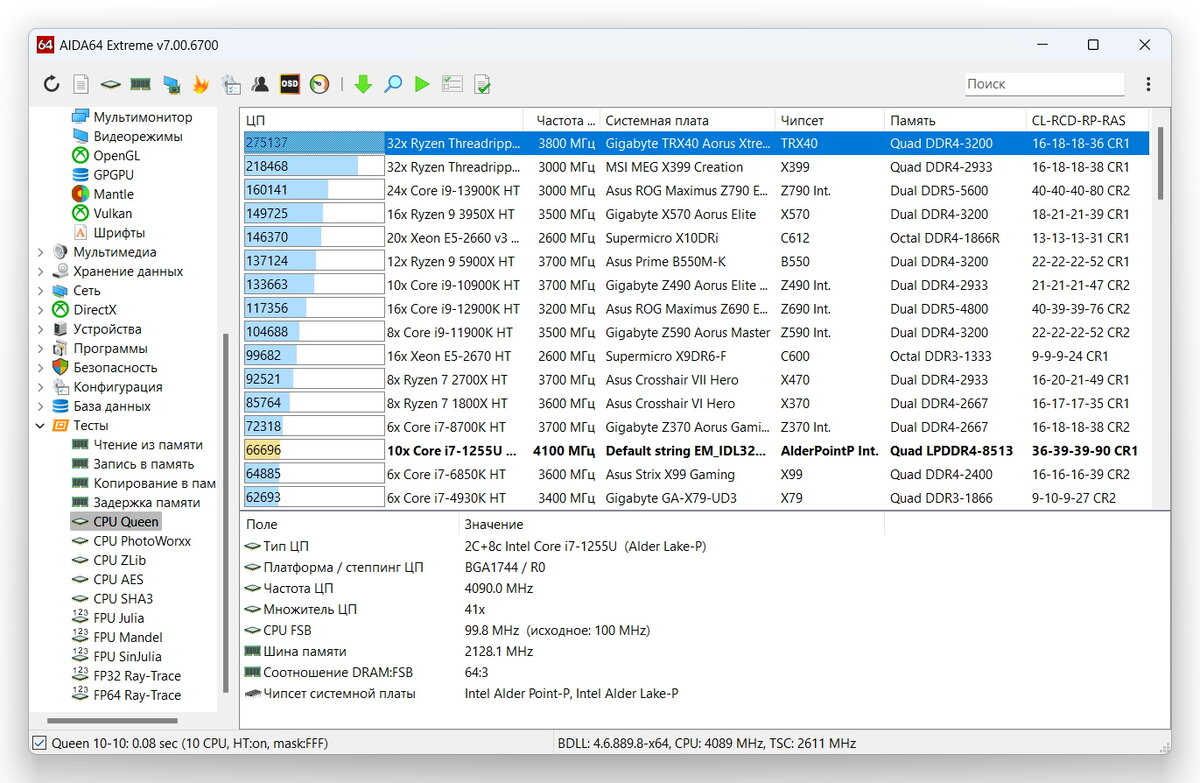Expand the Мультимедиа tree node
Viewport: 1200px width, 783px height.
pyautogui.click(x=41, y=252)
